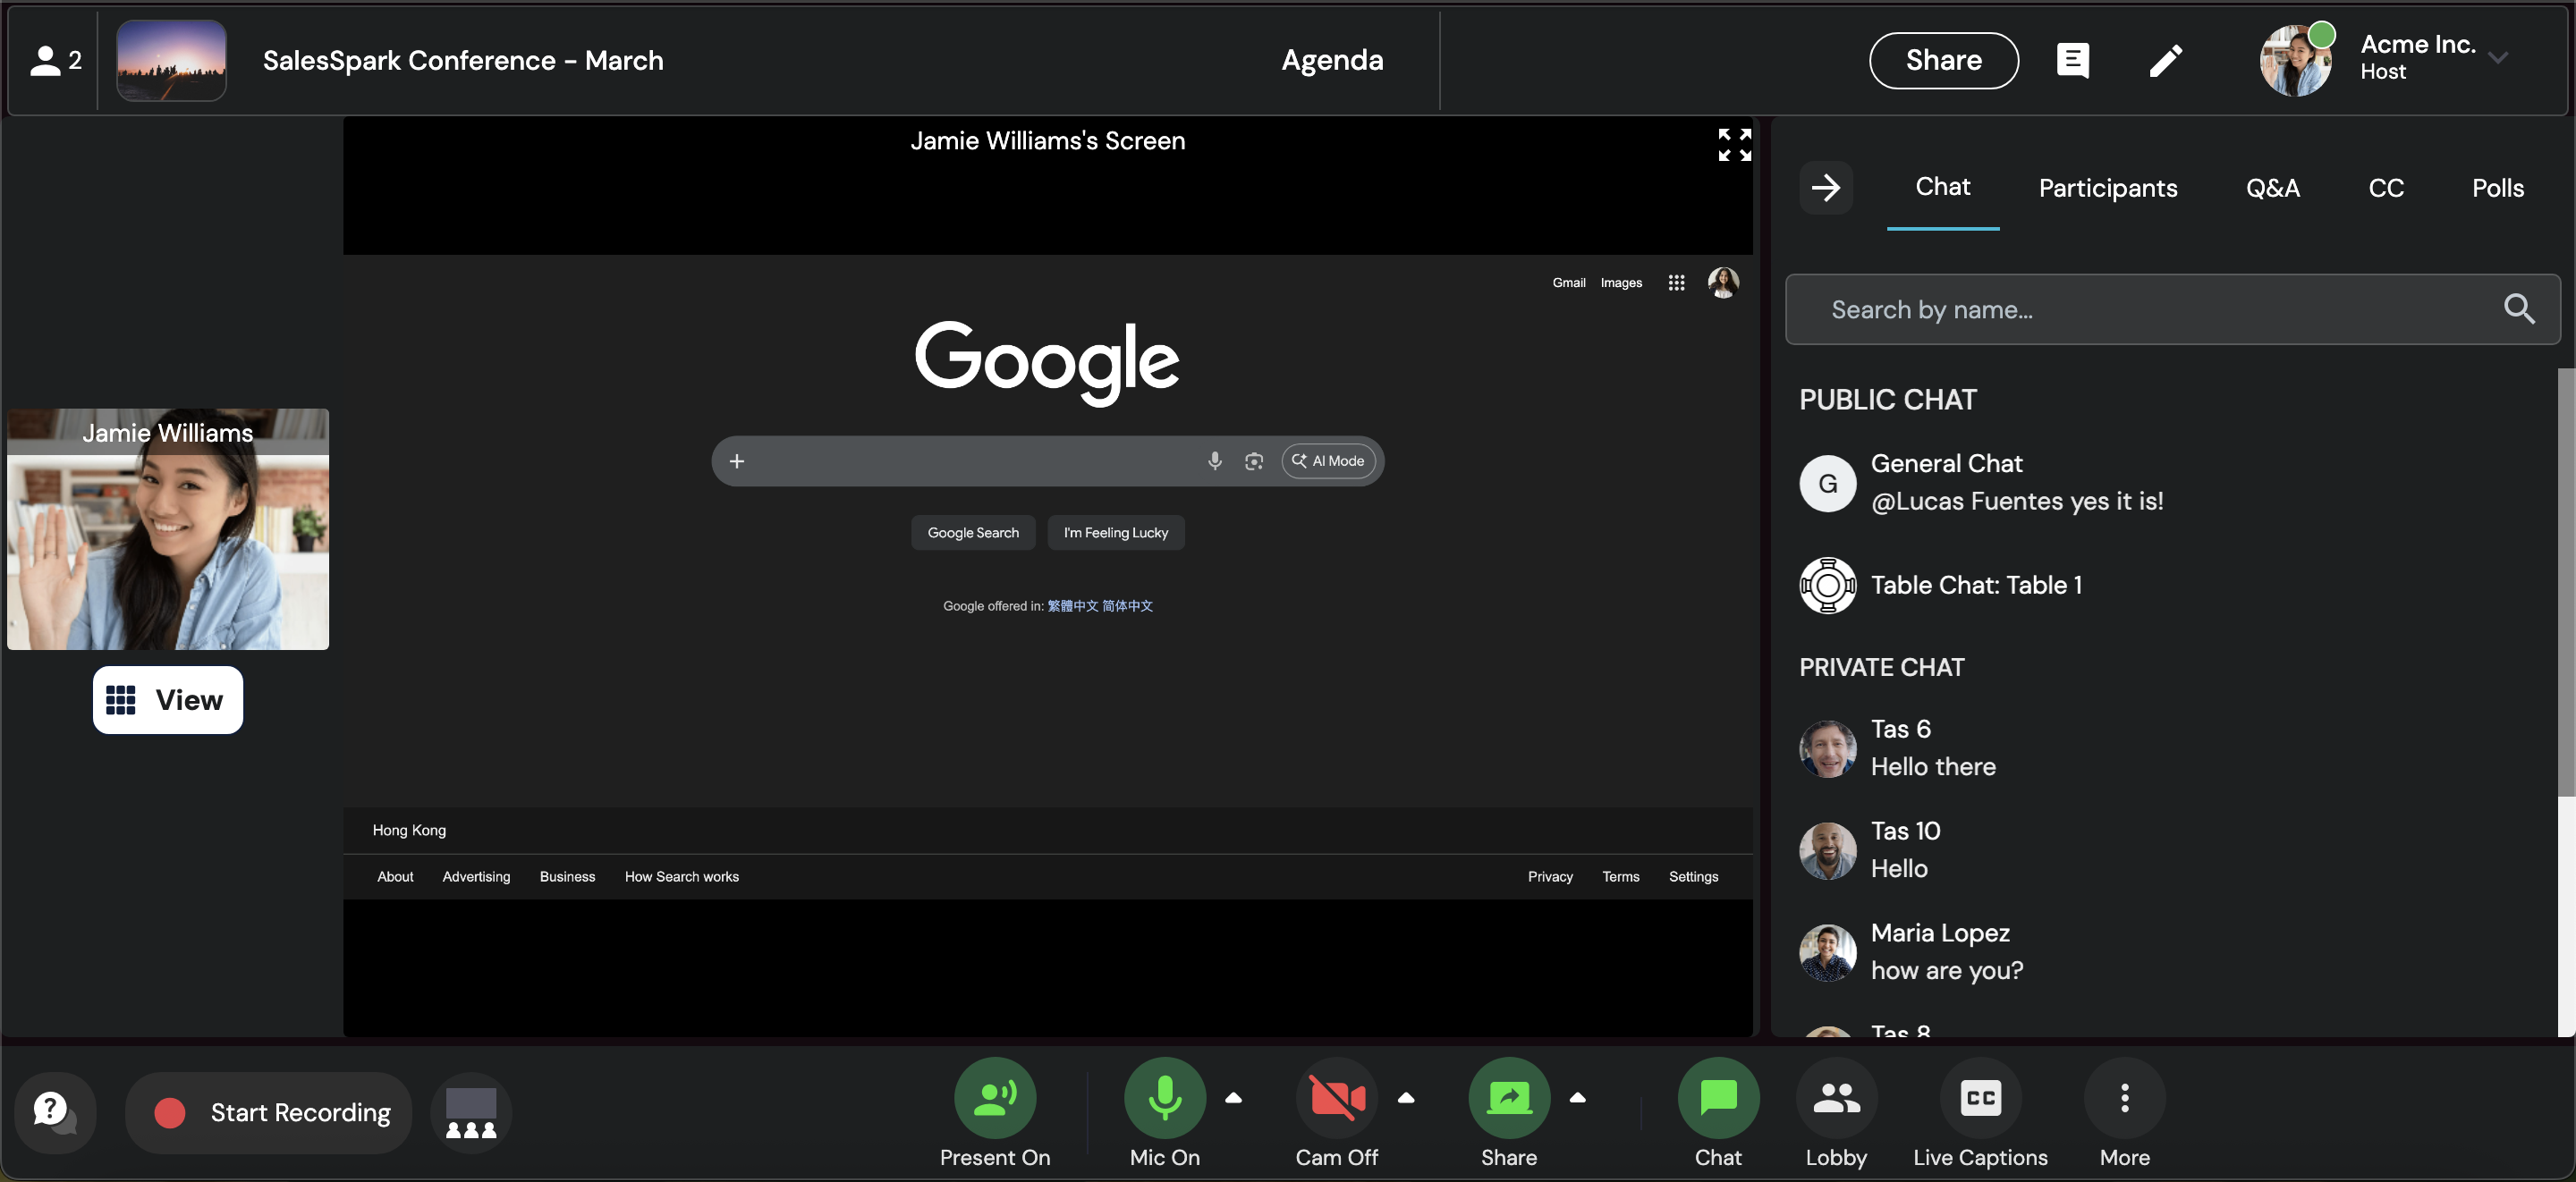Expand the shared screen to fullscreen
The width and height of the screenshot is (2576, 1182).
pyautogui.click(x=1734, y=144)
